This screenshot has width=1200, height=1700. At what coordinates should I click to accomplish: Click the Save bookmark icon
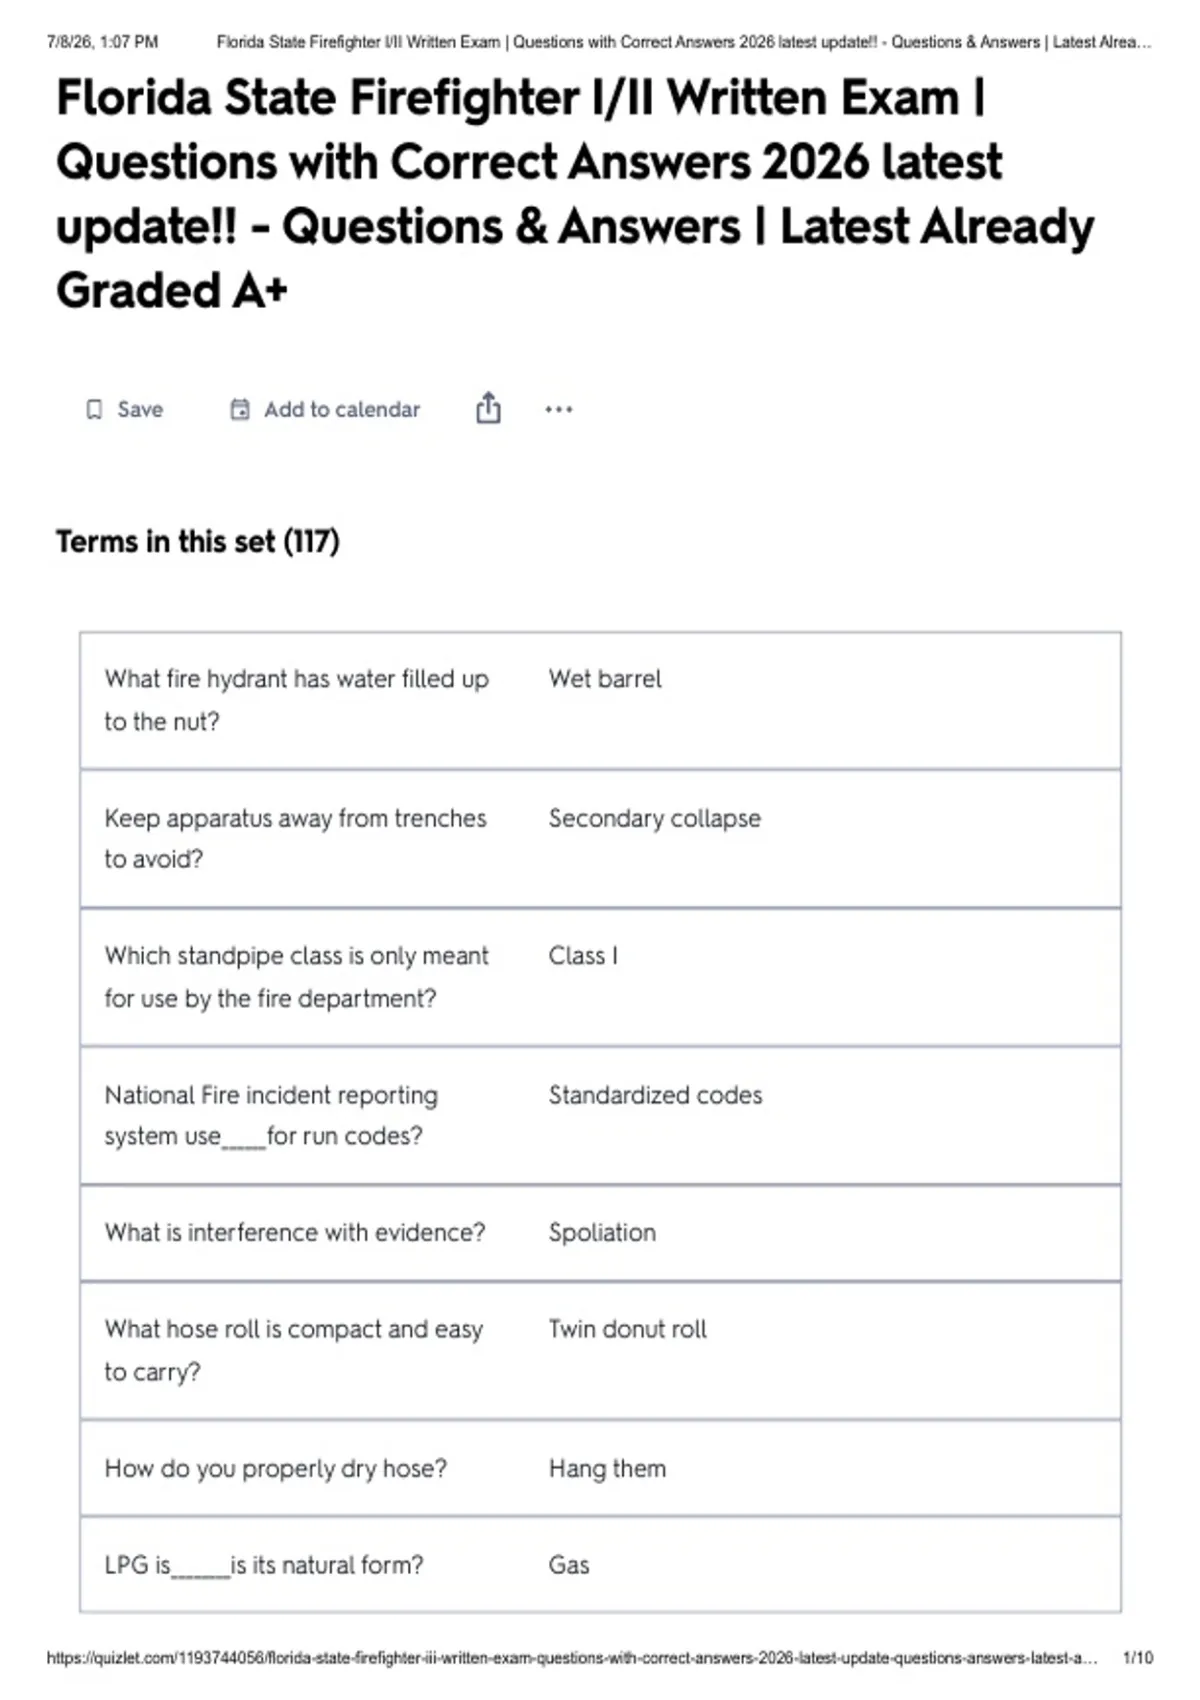pos(94,410)
